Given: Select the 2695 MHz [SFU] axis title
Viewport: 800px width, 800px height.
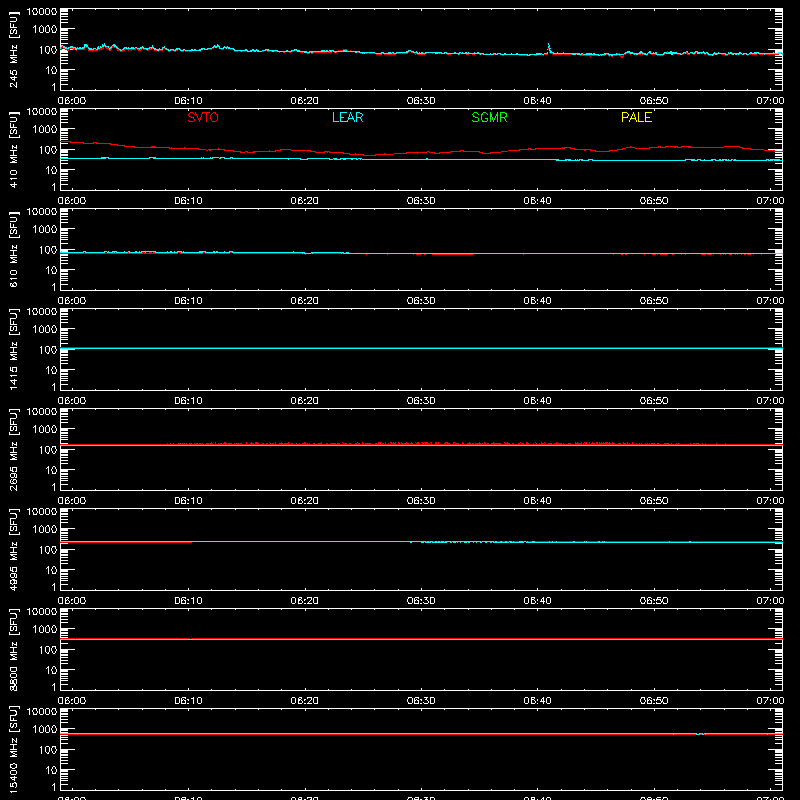Looking at the screenshot, I should coord(13,449).
